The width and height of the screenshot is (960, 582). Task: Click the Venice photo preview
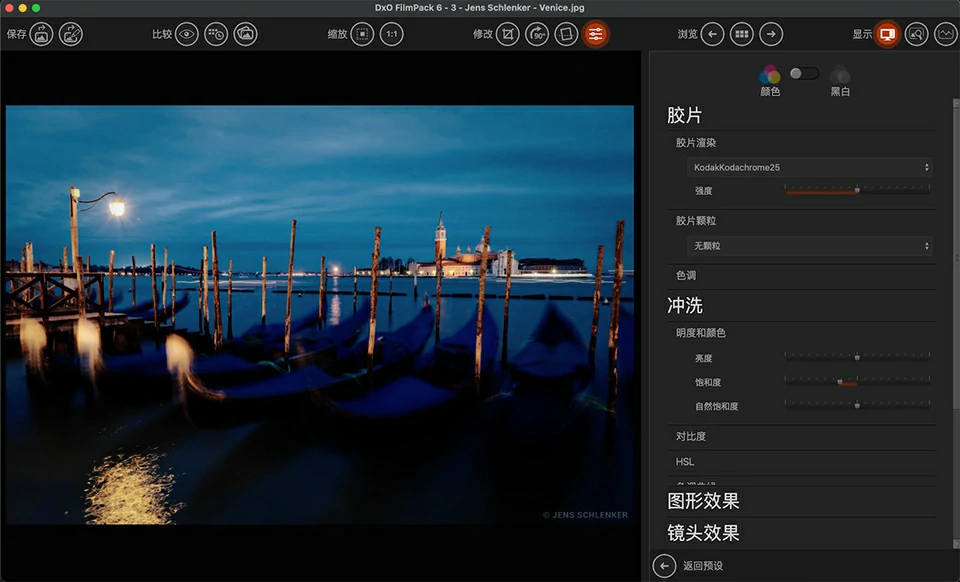tap(320, 315)
